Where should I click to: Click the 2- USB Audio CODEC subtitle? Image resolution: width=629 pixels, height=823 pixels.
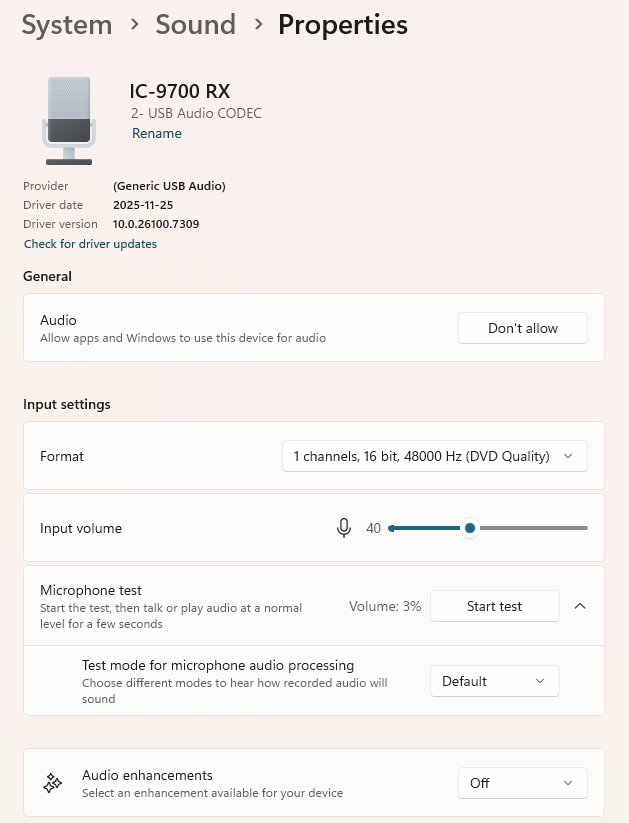pos(196,113)
